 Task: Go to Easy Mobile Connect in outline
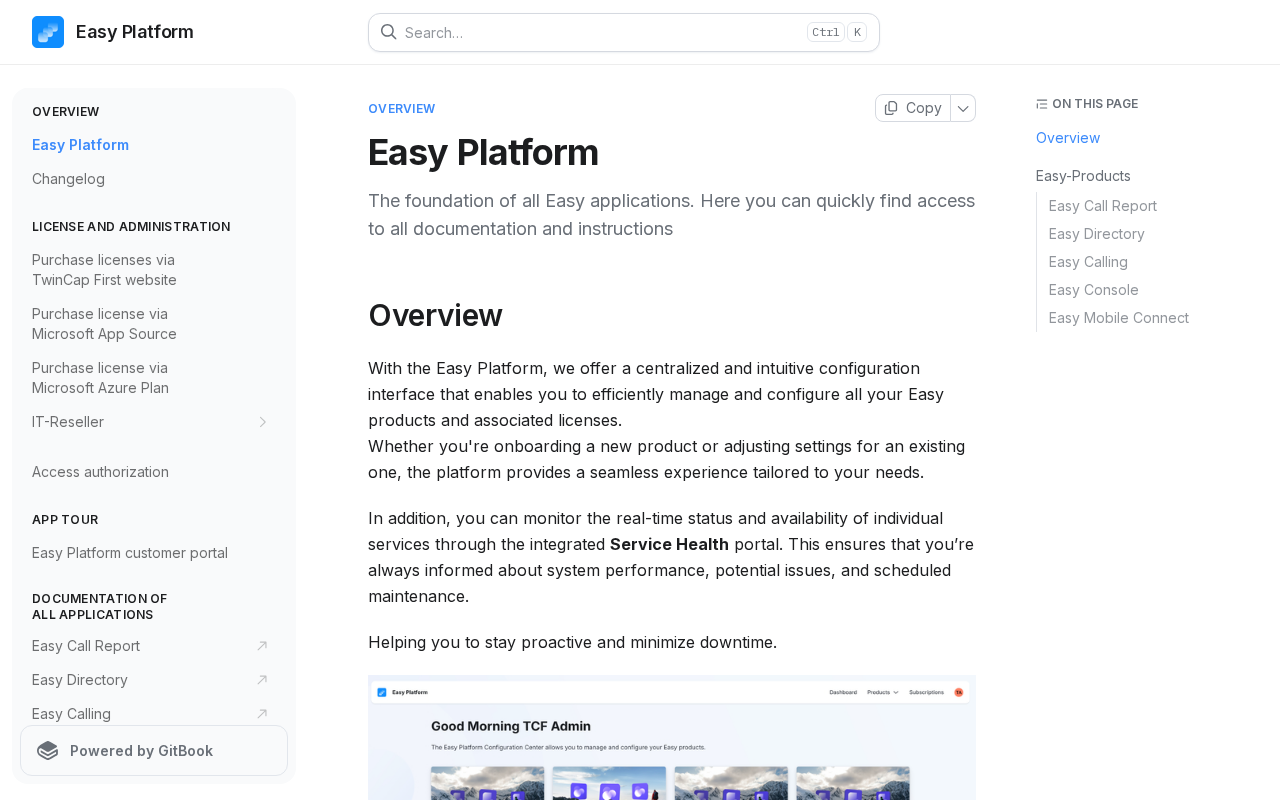1118,318
